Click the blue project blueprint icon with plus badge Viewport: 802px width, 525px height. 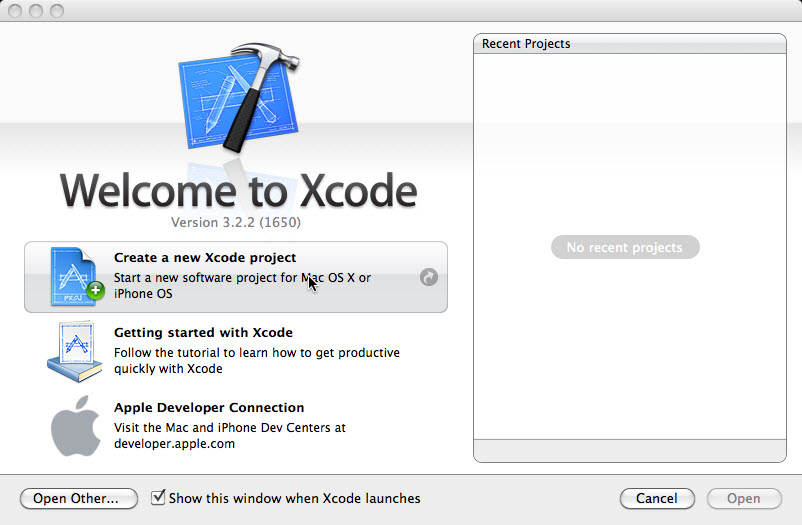coord(77,277)
